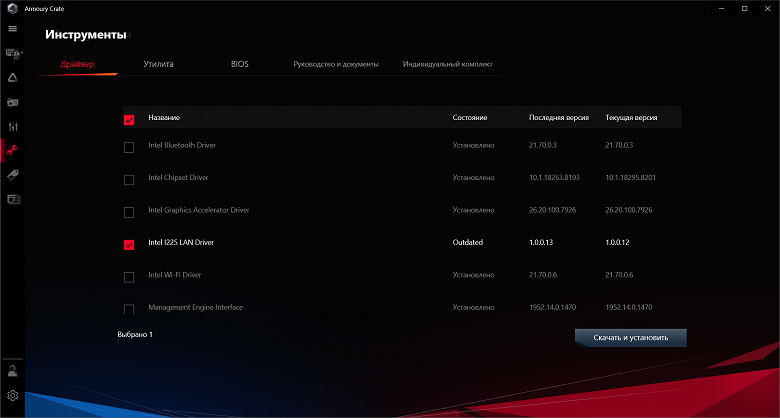Viewport: 780px width, 418px height.
Task: Check the Intel Bluetooth Driver checkbox
Action: coord(129,147)
